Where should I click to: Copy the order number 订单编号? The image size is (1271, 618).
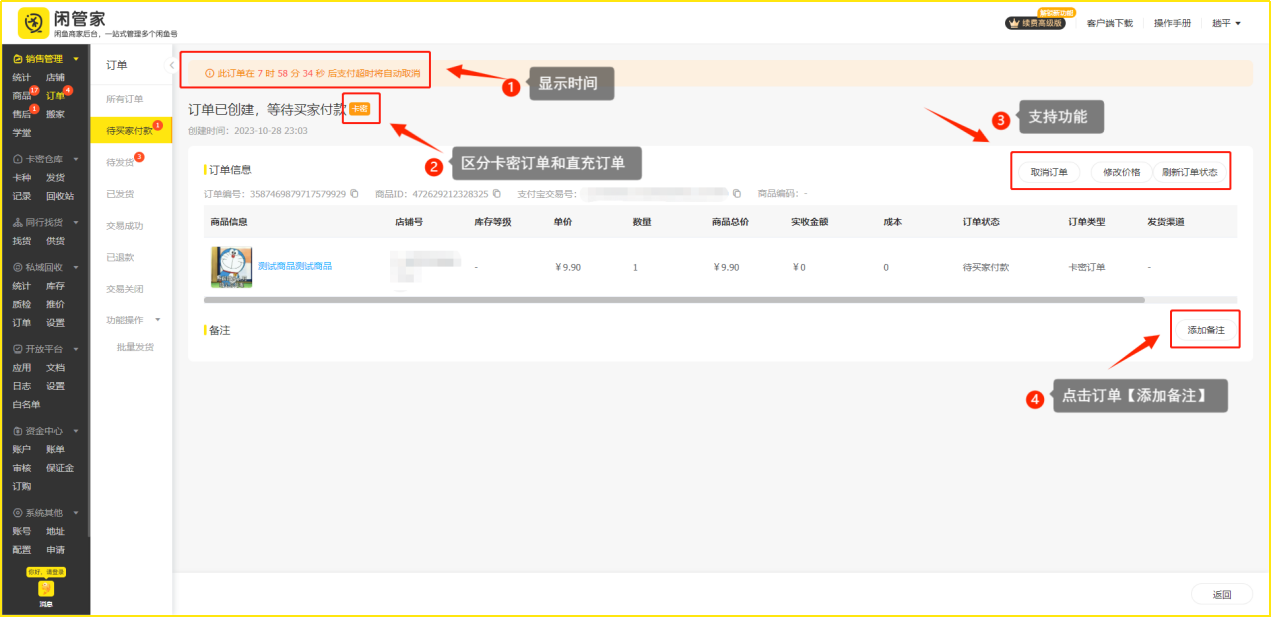click(354, 193)
